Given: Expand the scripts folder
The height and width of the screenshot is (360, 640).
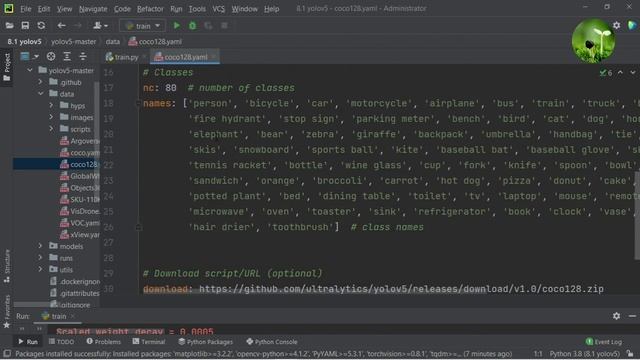Looking at the screenshot, I should click(51, 129).
